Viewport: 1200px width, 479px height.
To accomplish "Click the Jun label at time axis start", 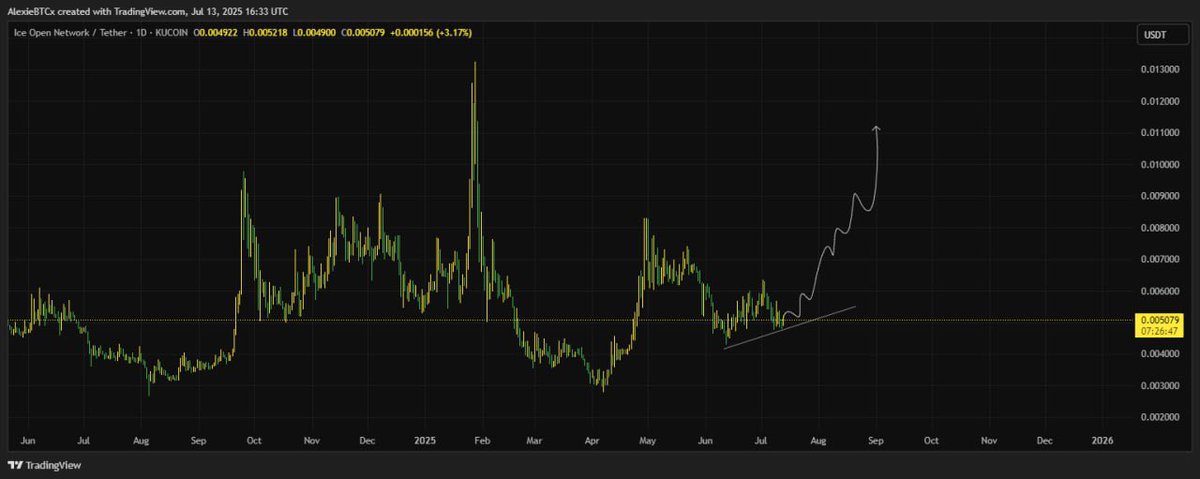I will point(27,440).
